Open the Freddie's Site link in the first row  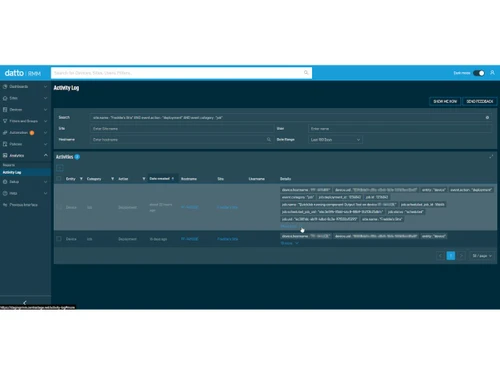[x=227, y=207]
